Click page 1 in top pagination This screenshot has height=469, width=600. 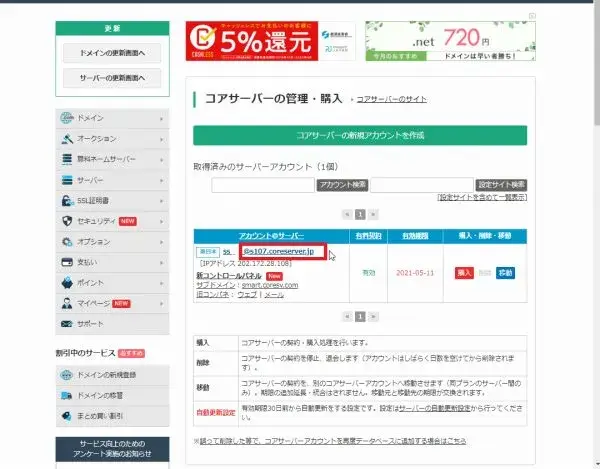[360, 214]
